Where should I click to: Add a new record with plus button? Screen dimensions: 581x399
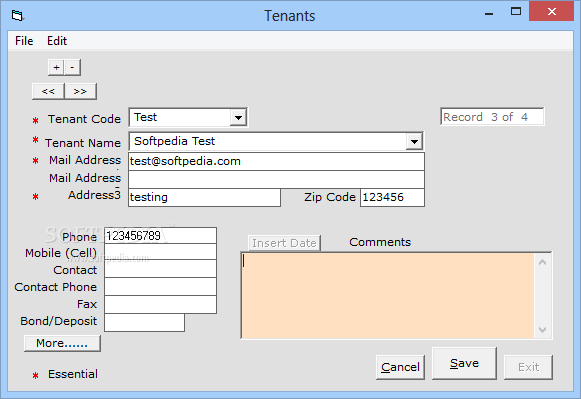(56, 67)
